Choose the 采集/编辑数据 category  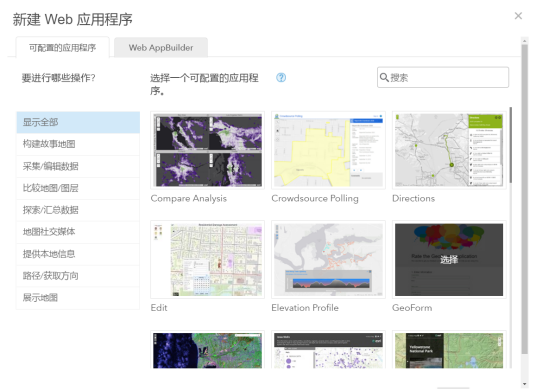[78, 166]
